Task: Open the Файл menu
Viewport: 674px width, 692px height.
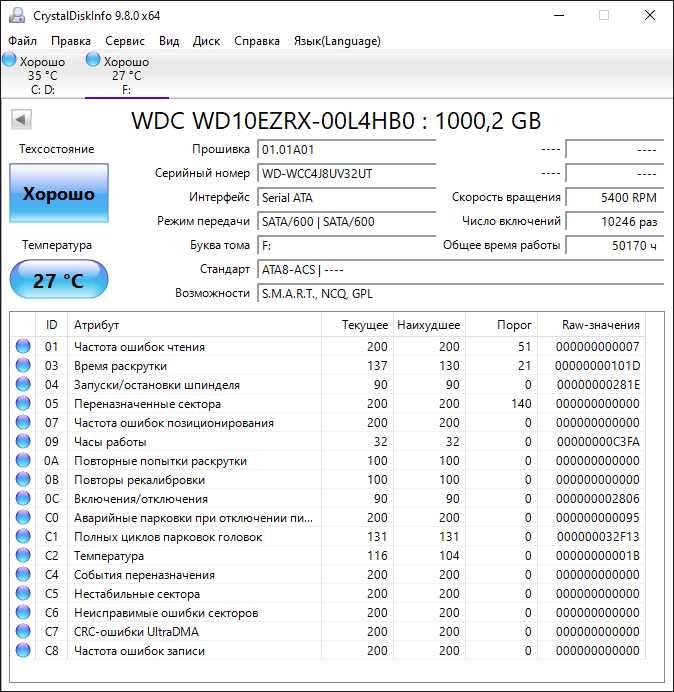Action: [23, 41]
